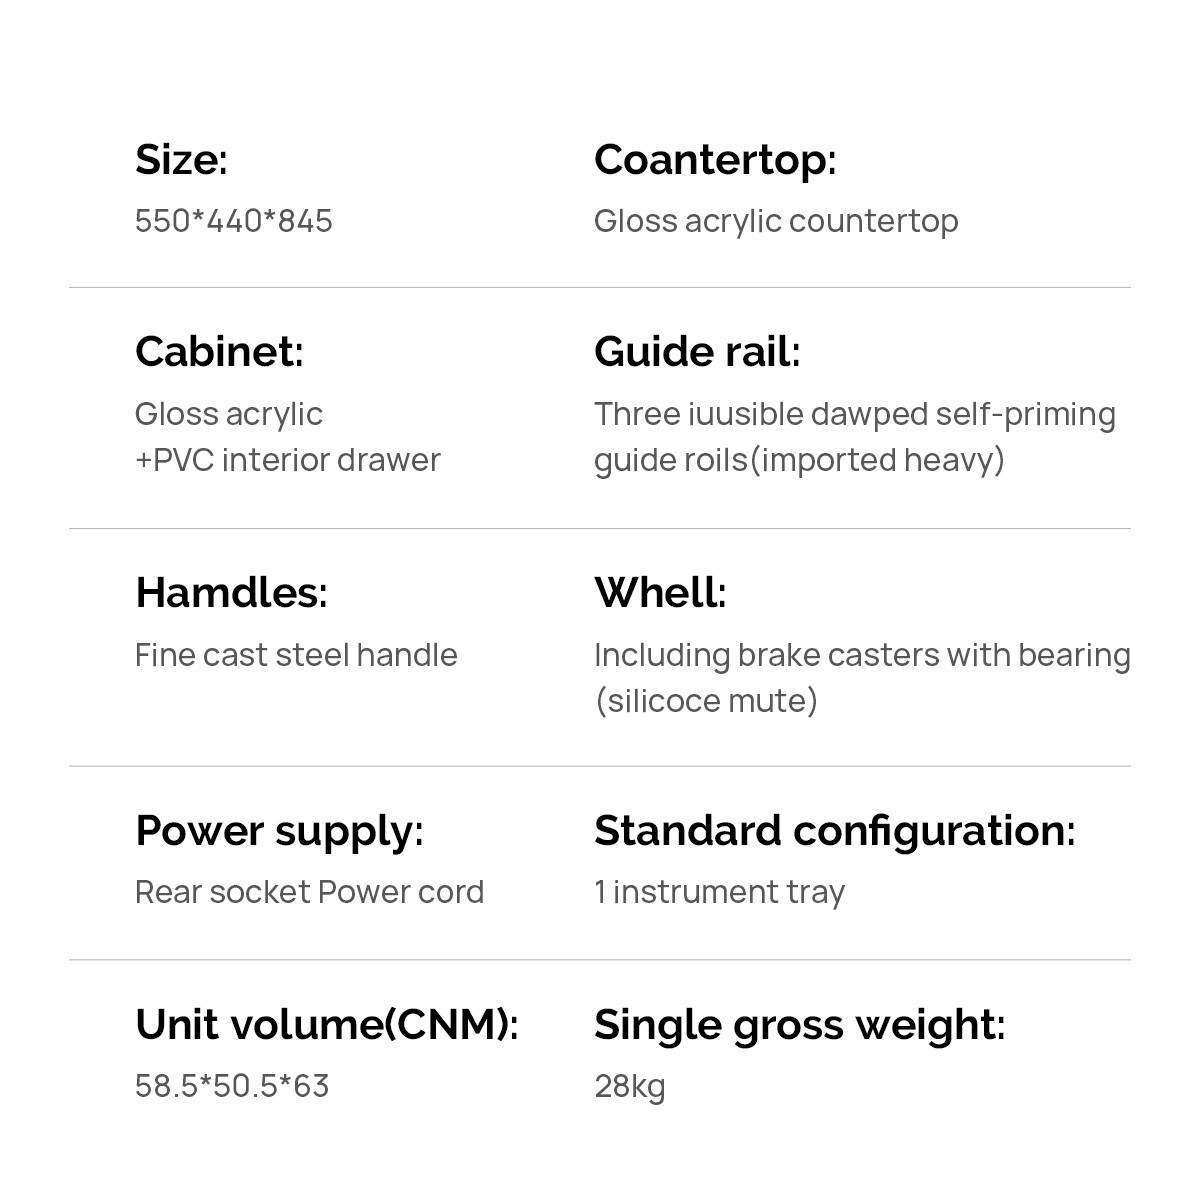Select the 28kg weight value

[629, 1086]
